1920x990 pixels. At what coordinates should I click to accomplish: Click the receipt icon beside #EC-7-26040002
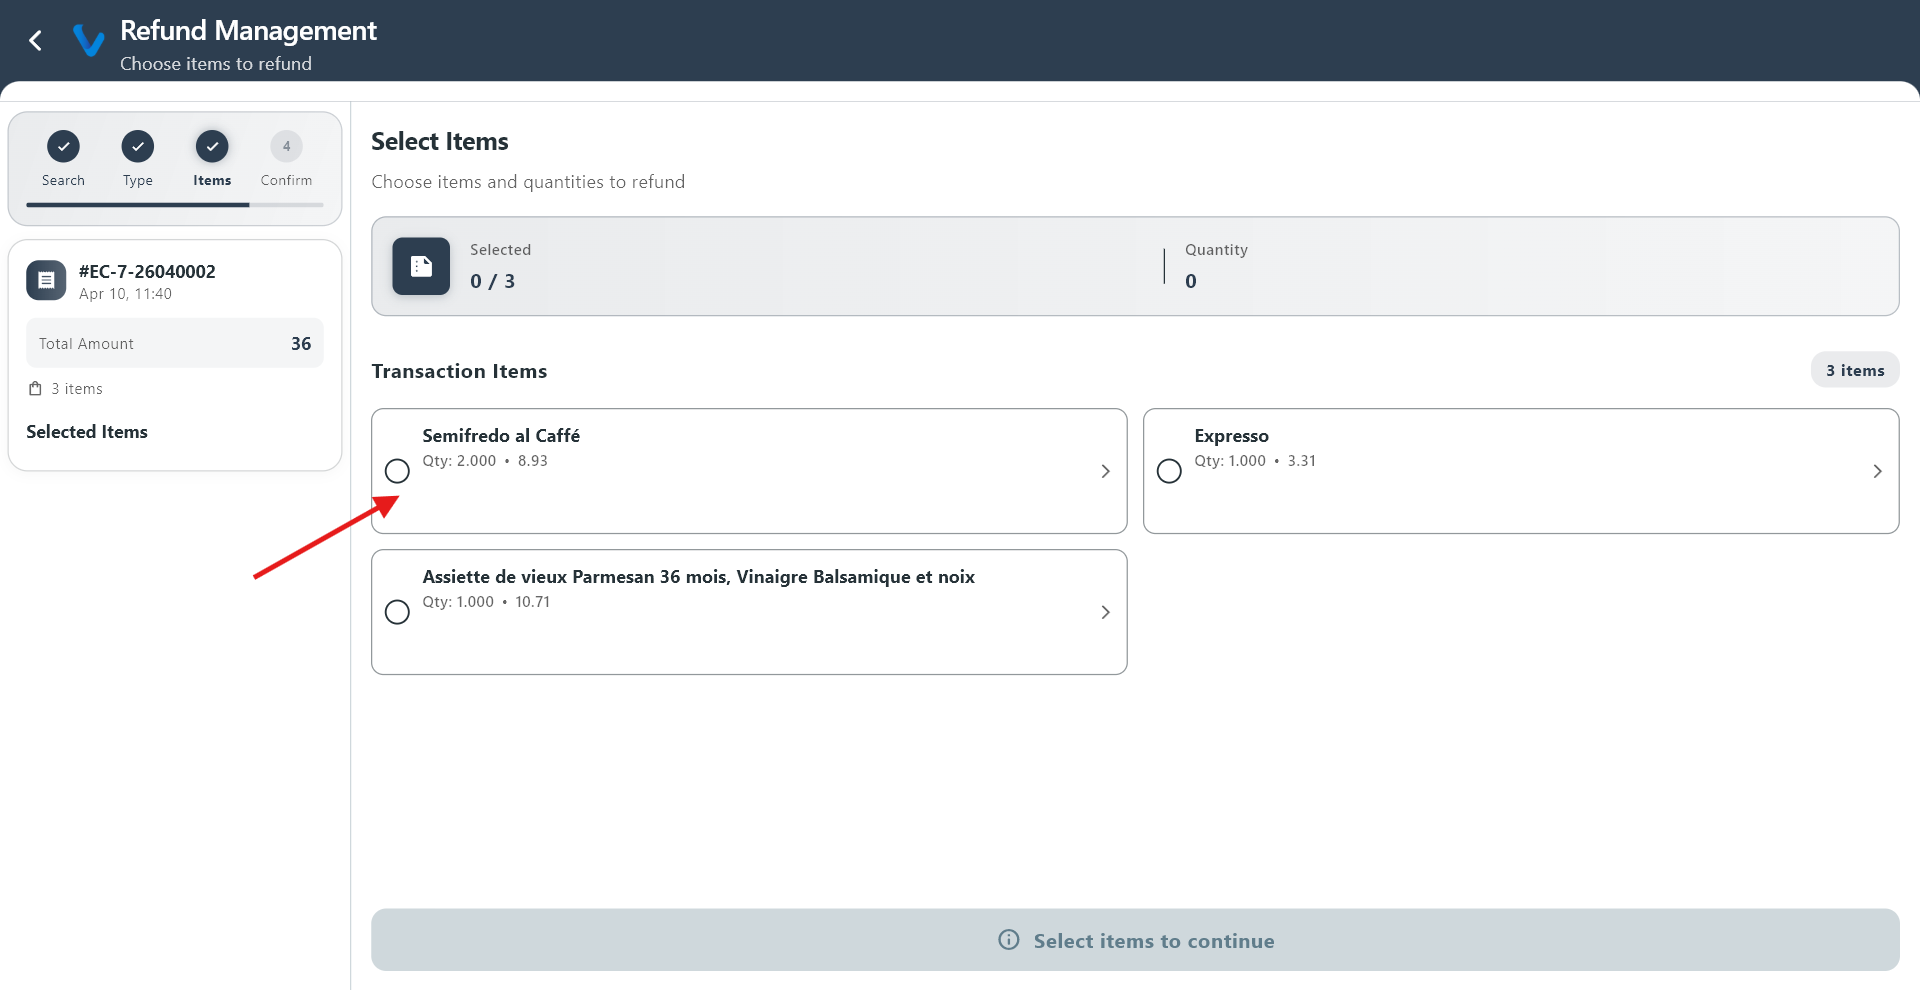click(46, 281)
